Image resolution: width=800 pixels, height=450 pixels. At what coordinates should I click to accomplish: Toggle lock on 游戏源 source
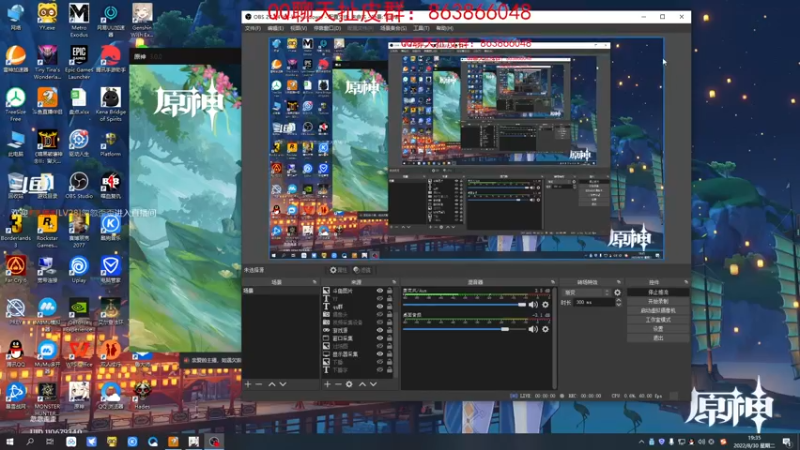390,330
